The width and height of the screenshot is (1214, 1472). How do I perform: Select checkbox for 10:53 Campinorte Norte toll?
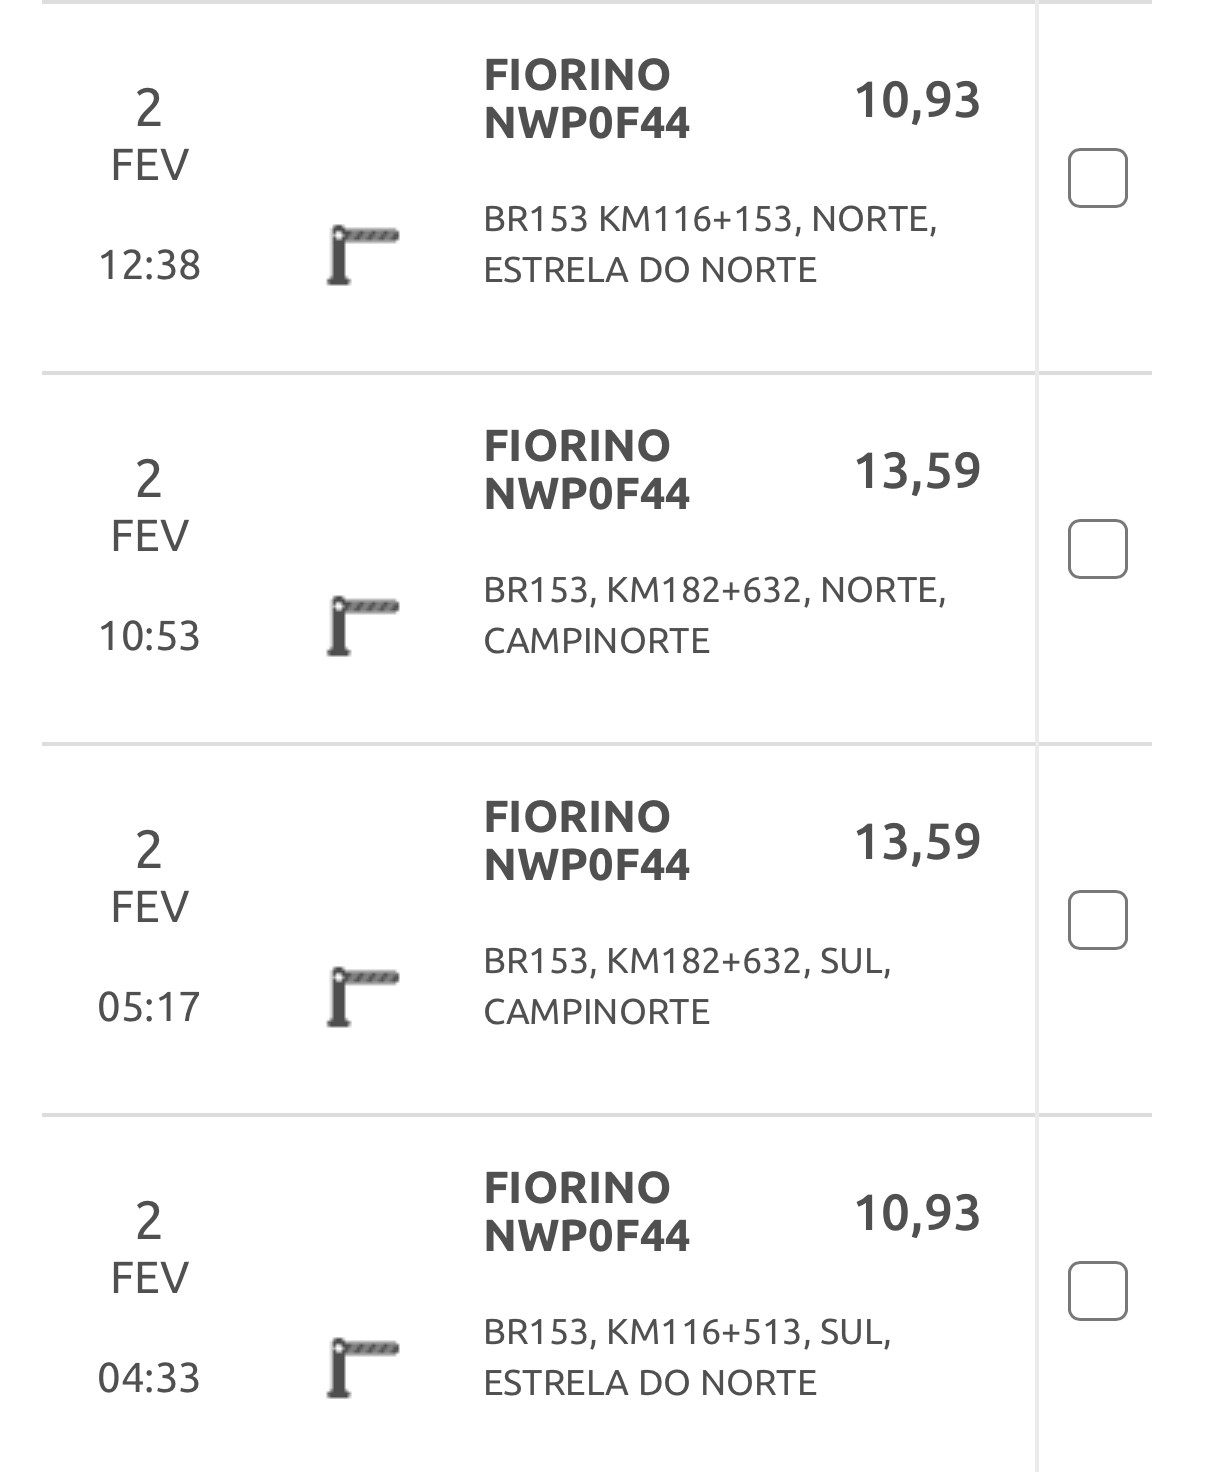1097,549
